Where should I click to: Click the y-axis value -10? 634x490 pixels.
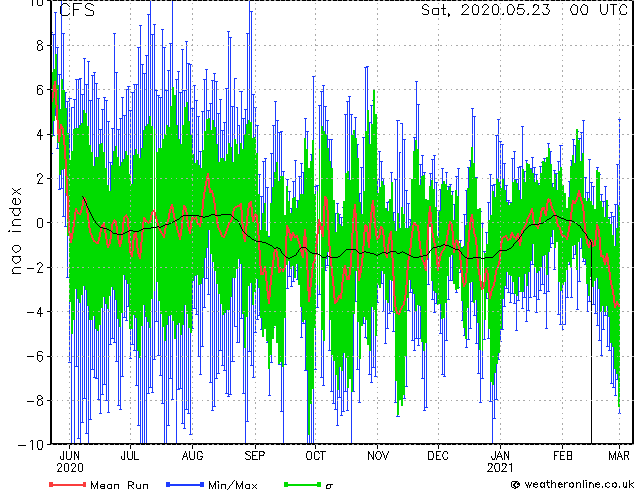click(x=31, y=445)
